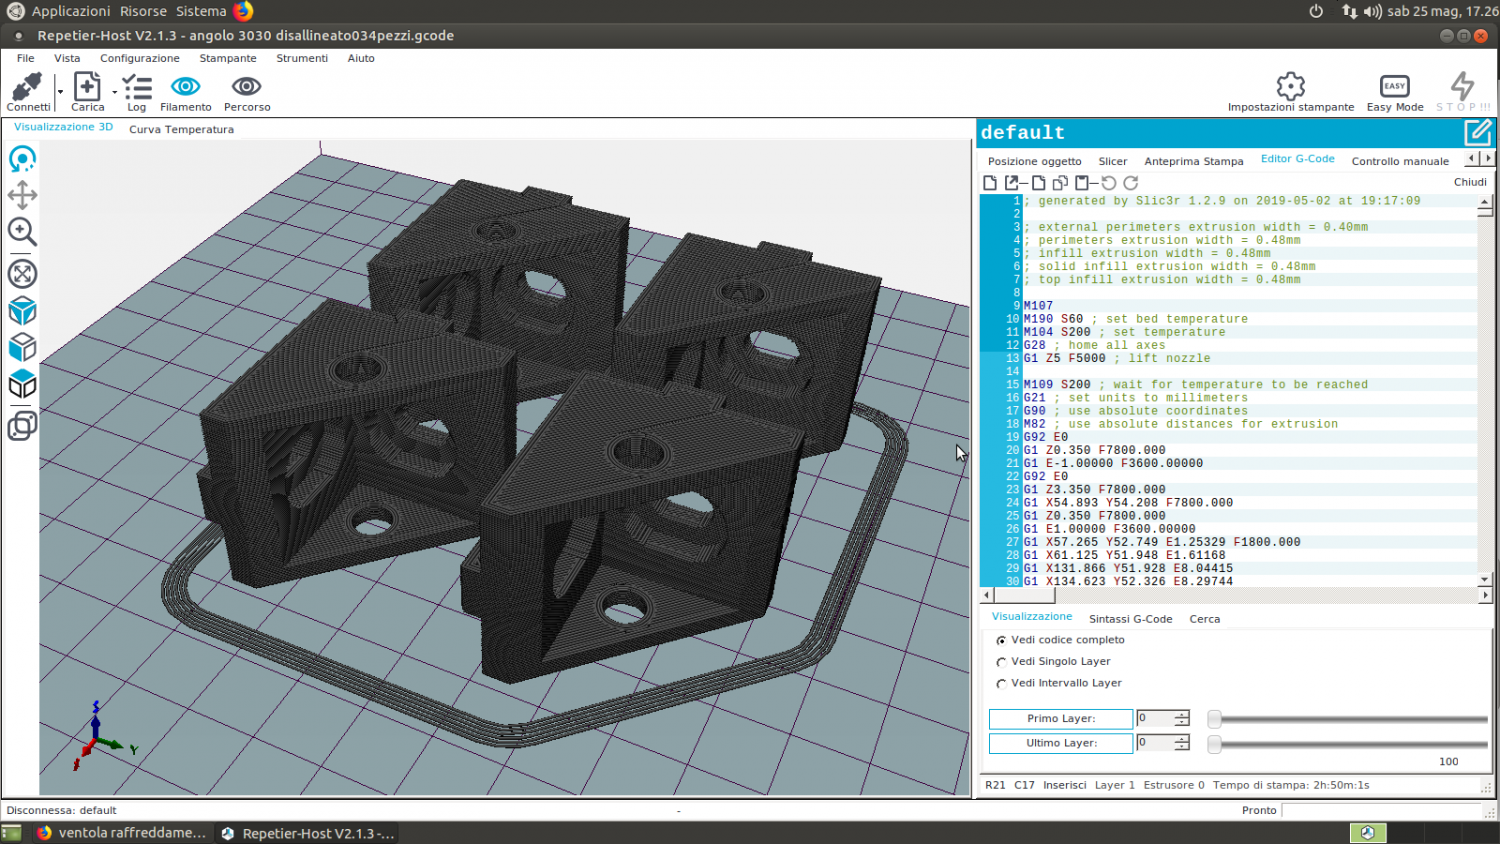
Task: Toggle Filamento visibility eye
Action: 186,87
